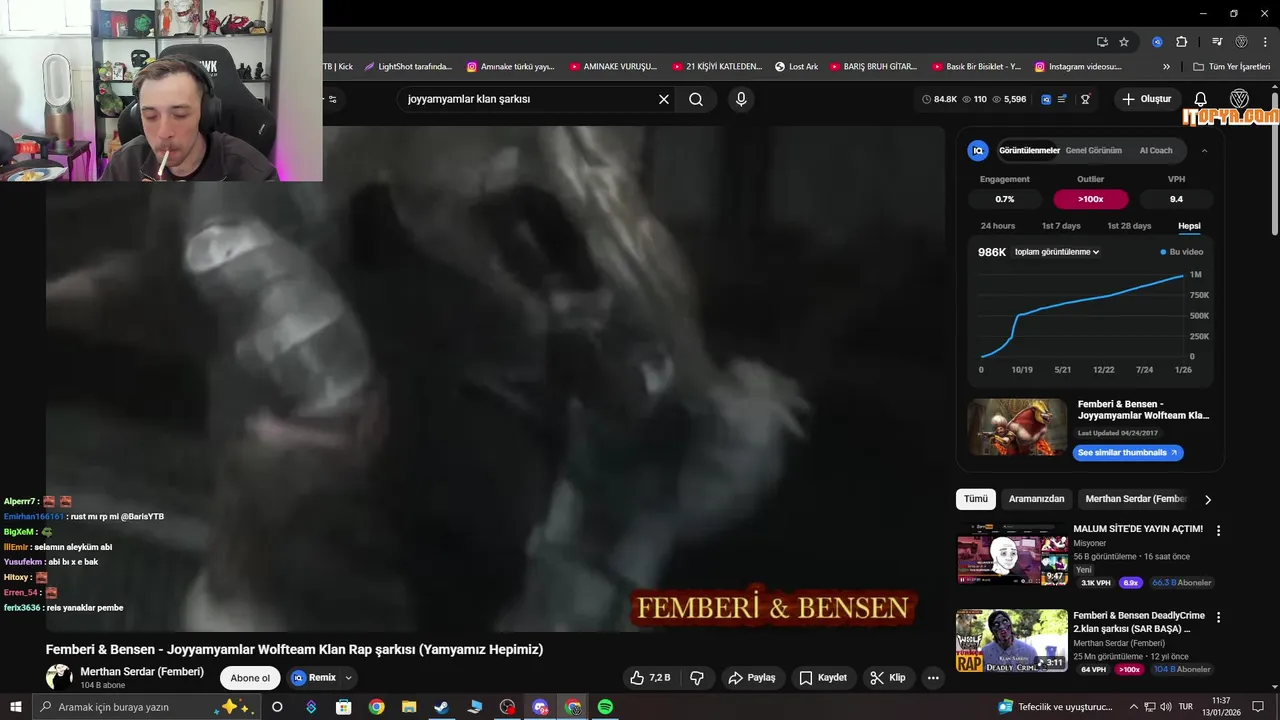
Task: Select Tümü filter chip
Action: pyautogui.click(x=976, y=499)
